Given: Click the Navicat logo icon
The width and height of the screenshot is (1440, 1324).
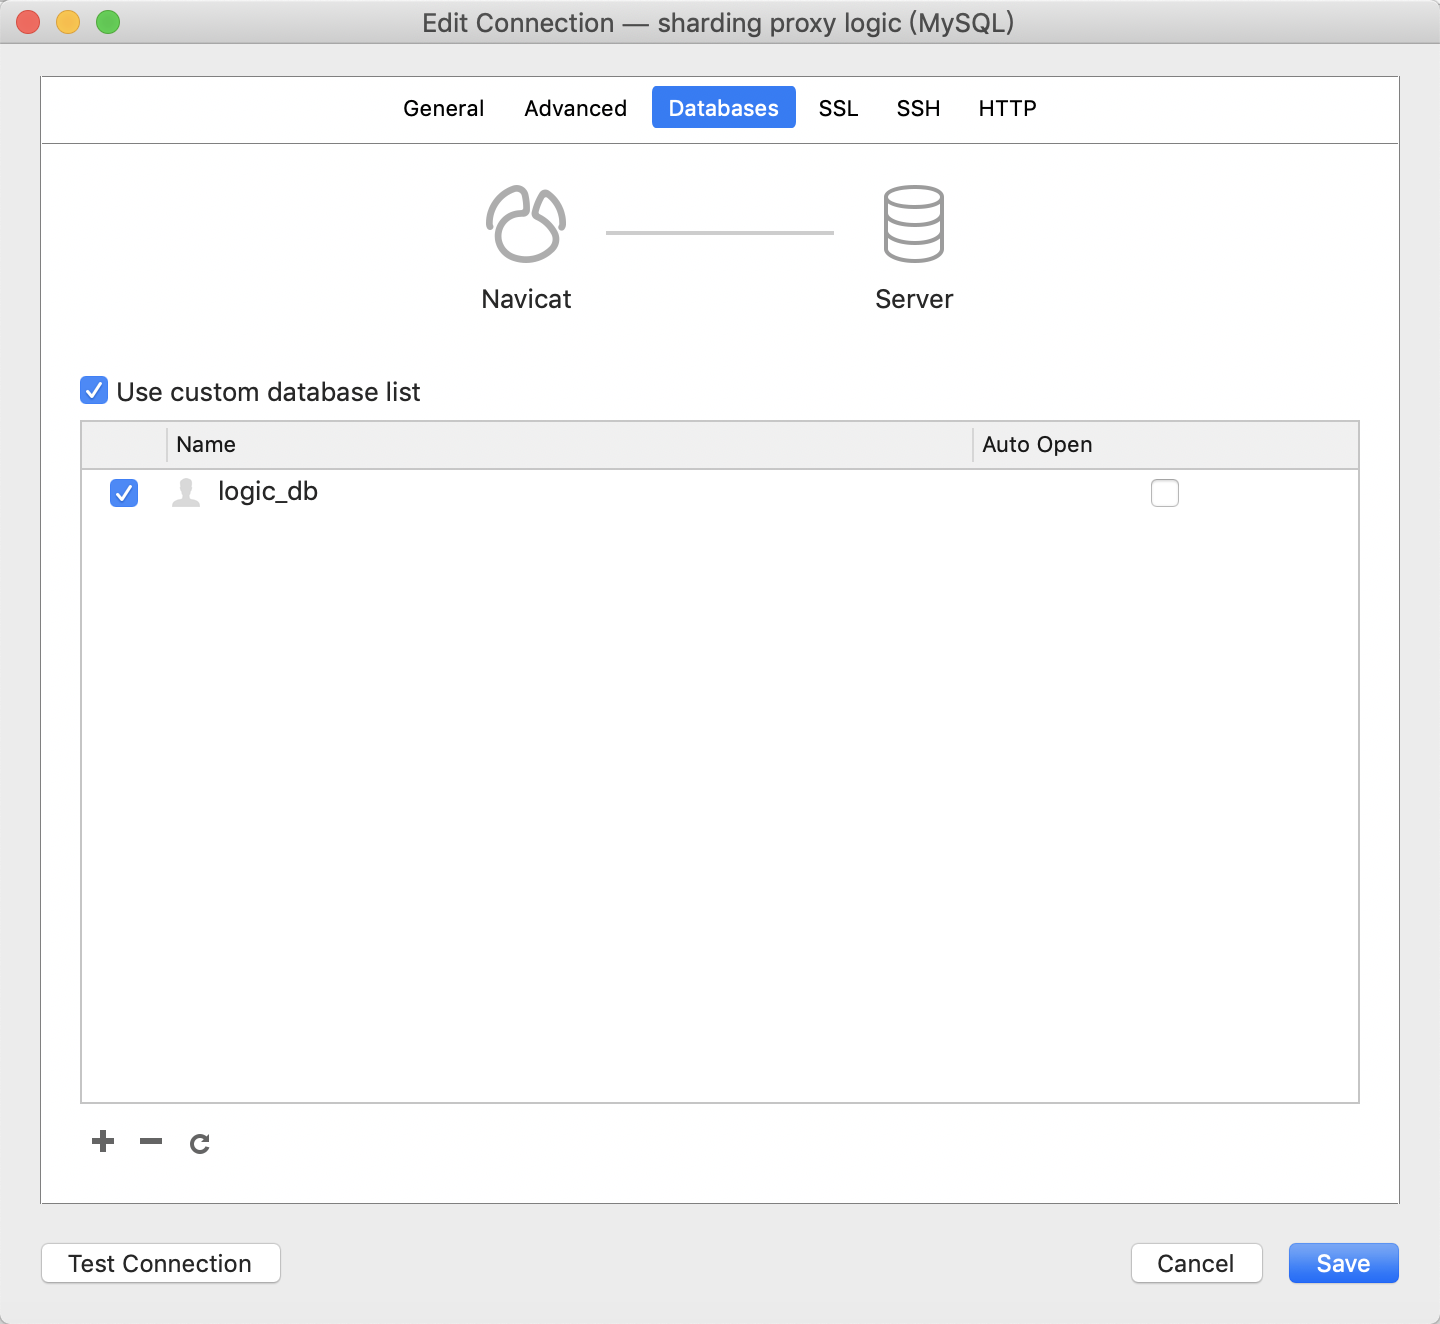Looking at the screenshot, I should click(525, 223).
